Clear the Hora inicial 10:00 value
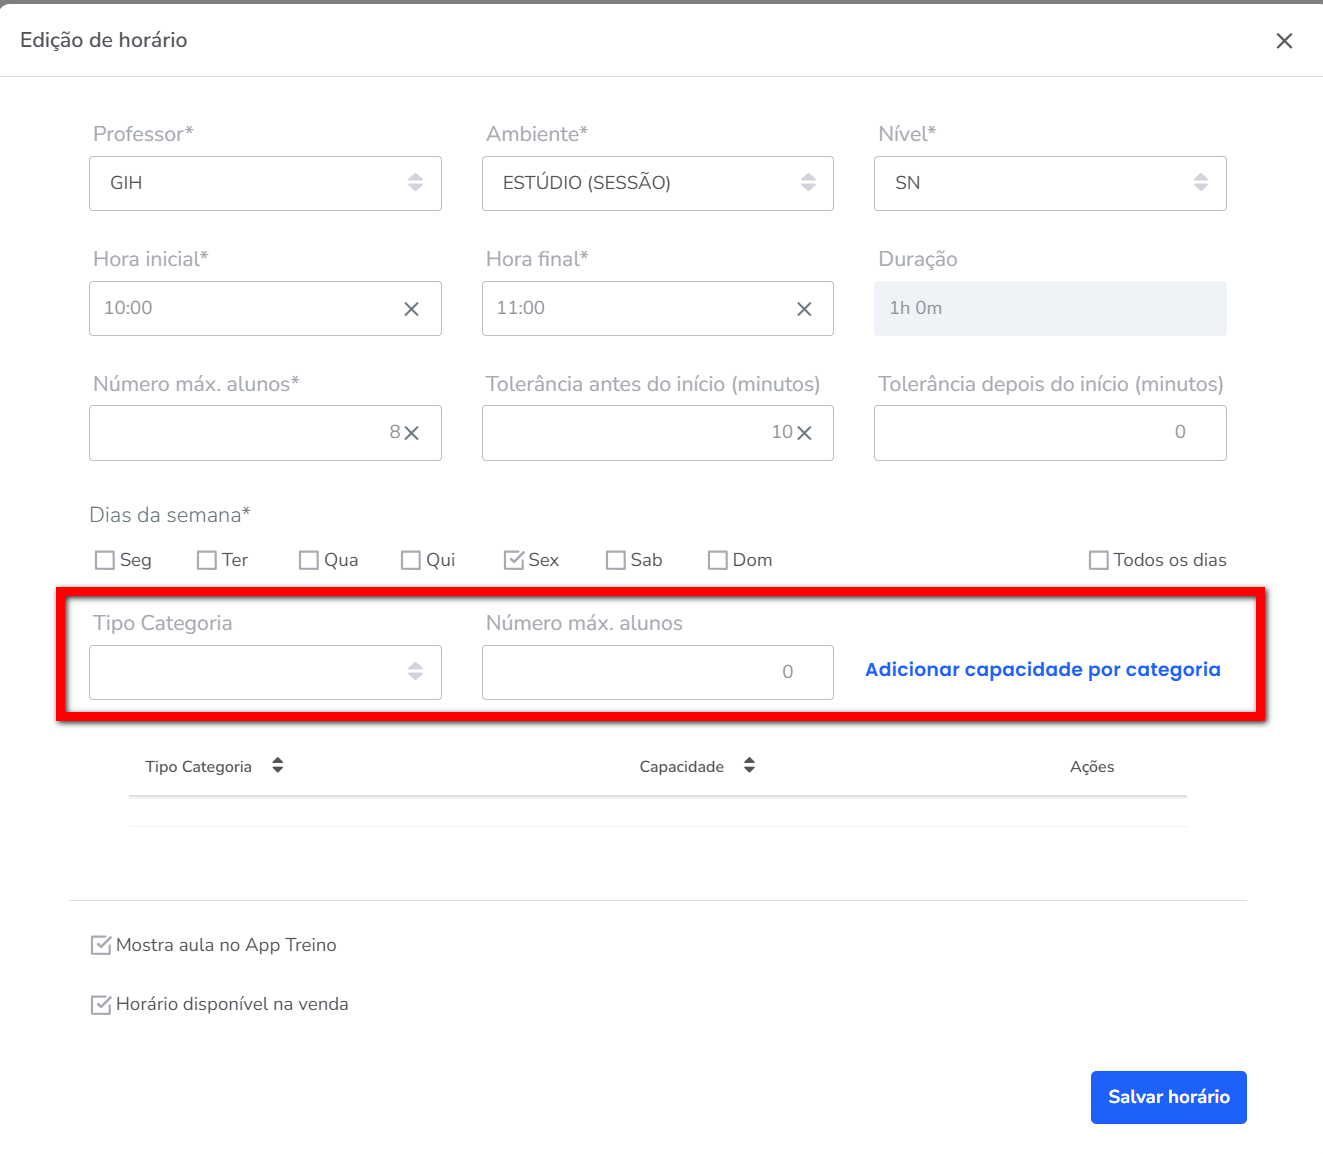Viewport: 1323px width, 1154px height. click(411, 309)
